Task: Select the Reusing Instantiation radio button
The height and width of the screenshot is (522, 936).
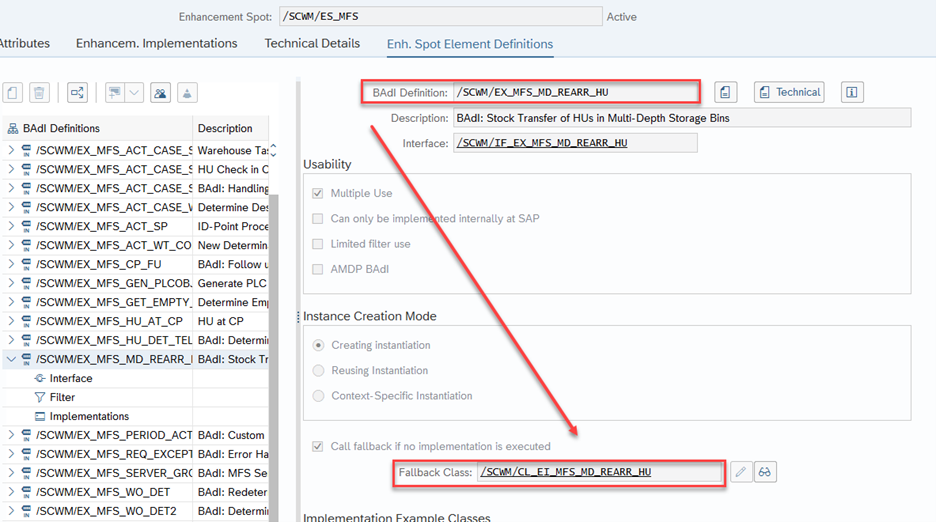Action: [319, 370]
